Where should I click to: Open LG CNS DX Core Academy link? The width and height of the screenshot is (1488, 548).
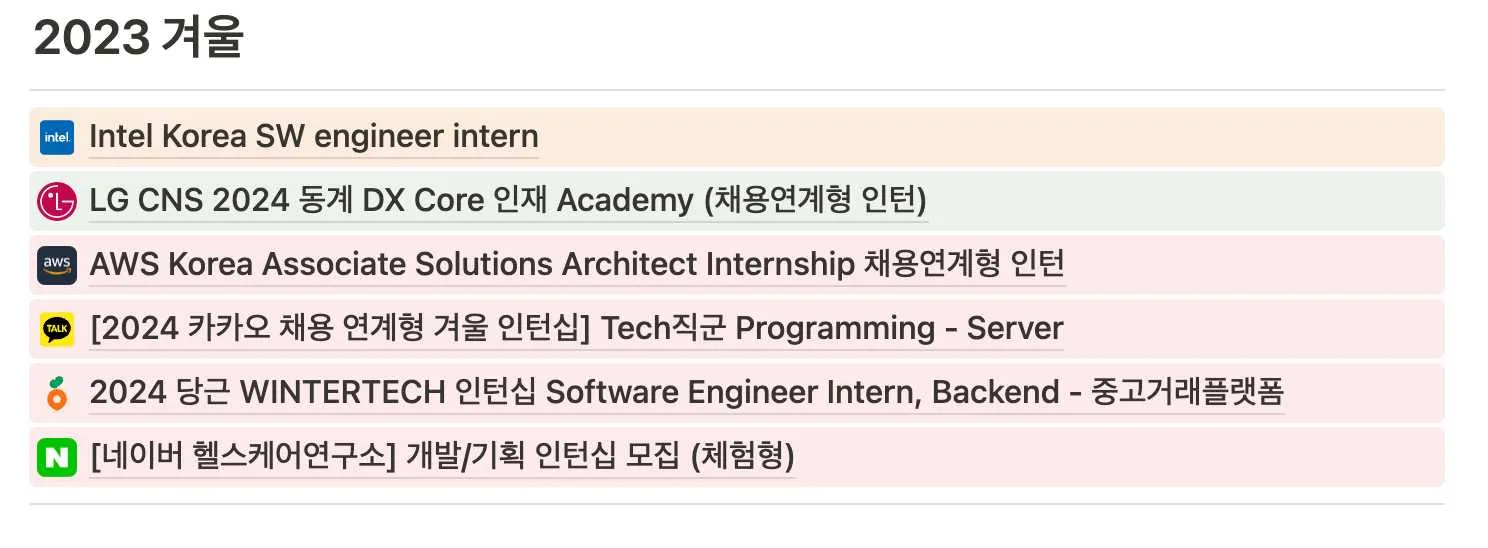(508, 201)
